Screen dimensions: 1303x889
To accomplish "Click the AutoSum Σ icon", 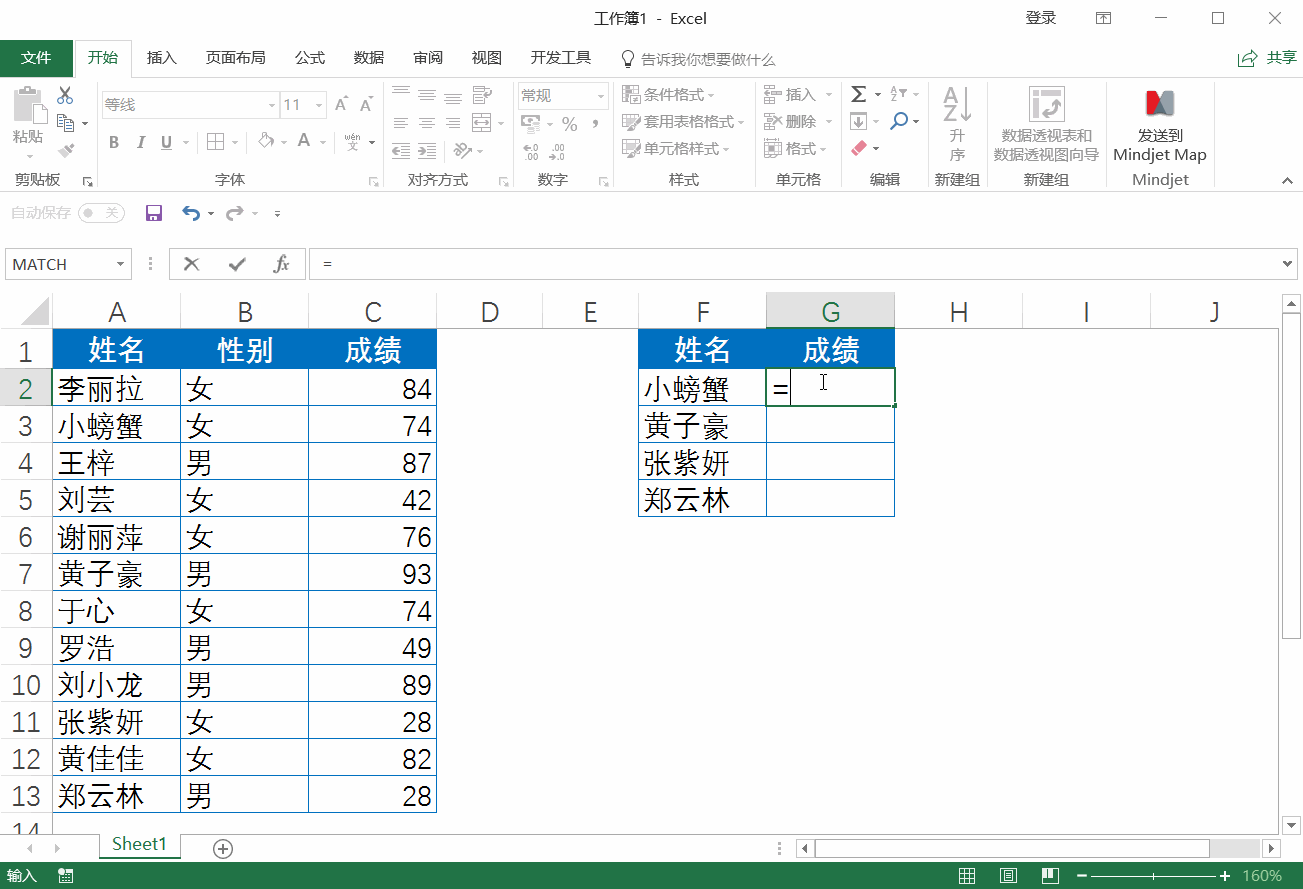I will click(x=858, y=94).
